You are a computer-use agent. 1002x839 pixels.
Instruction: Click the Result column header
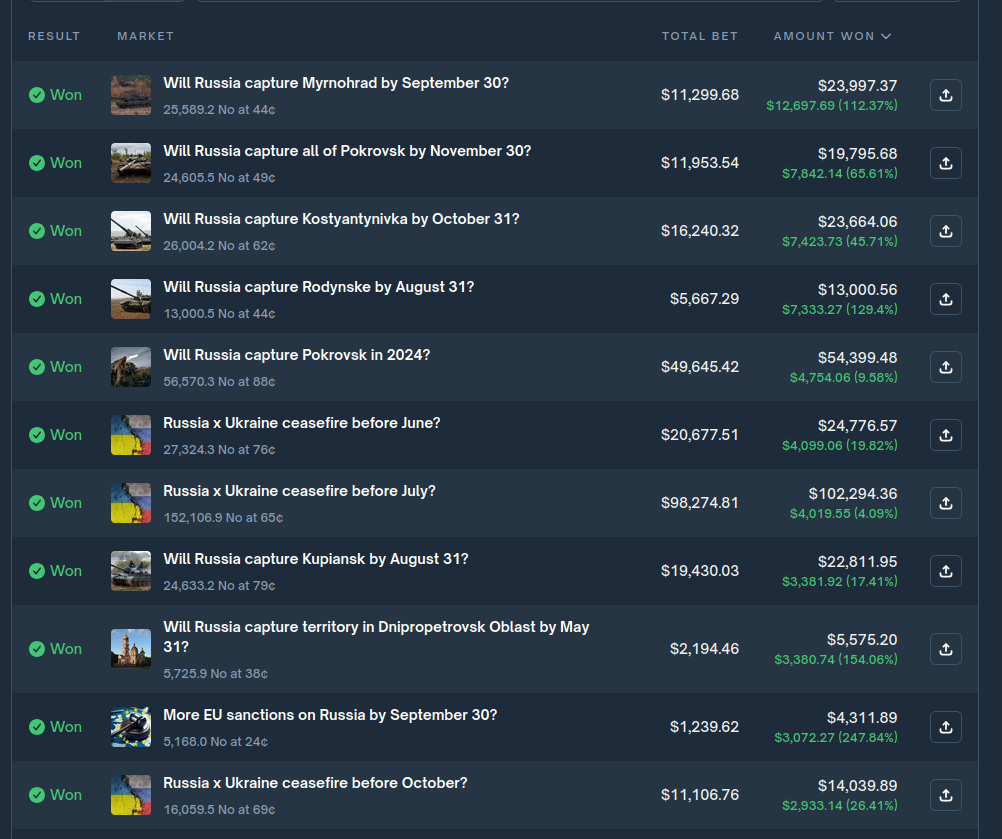[54, 36]
